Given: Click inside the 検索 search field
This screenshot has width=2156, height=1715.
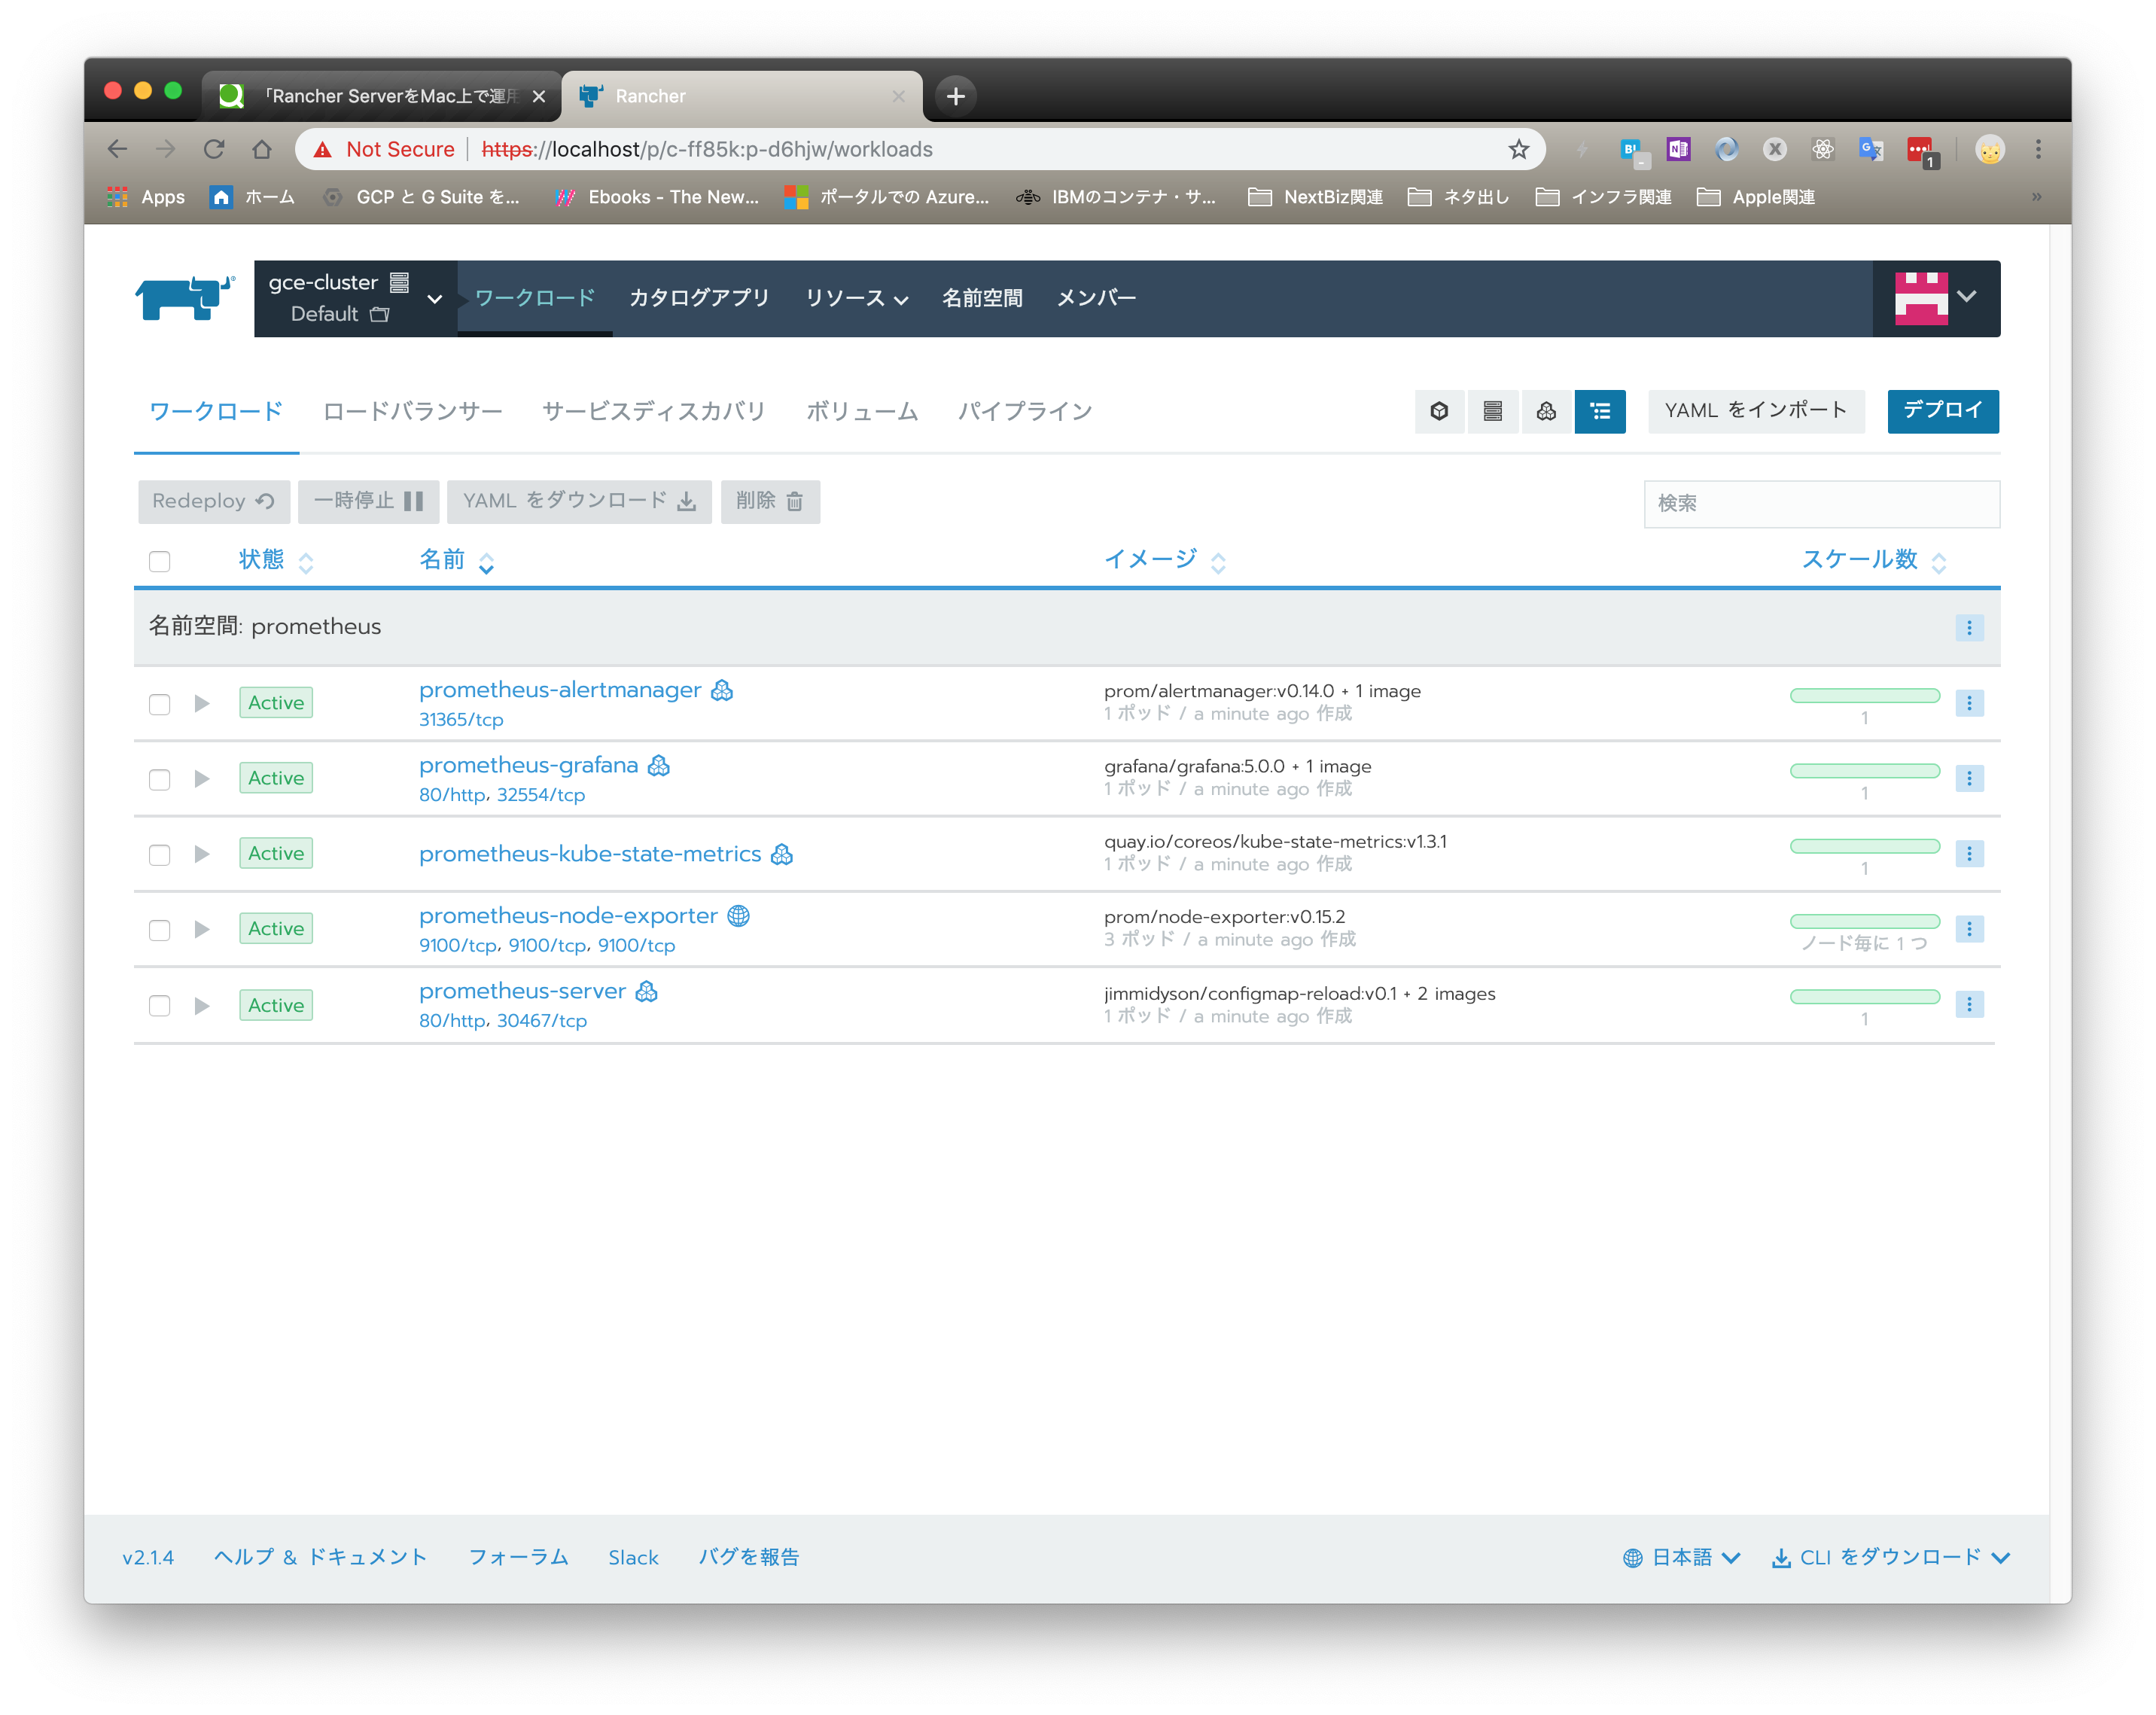Looking at the screenshot, I should tap(1820, 504).
